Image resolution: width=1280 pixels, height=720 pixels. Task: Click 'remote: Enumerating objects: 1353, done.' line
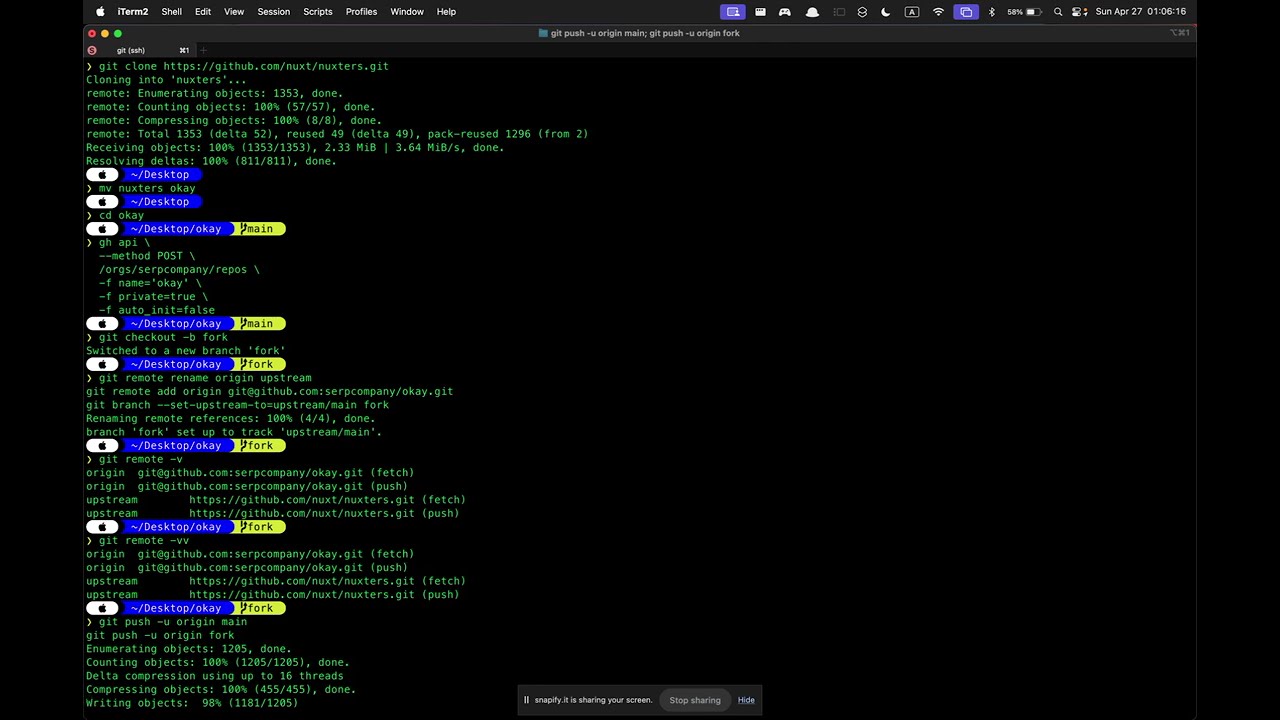pyautogui.click(x=214, y=93)
